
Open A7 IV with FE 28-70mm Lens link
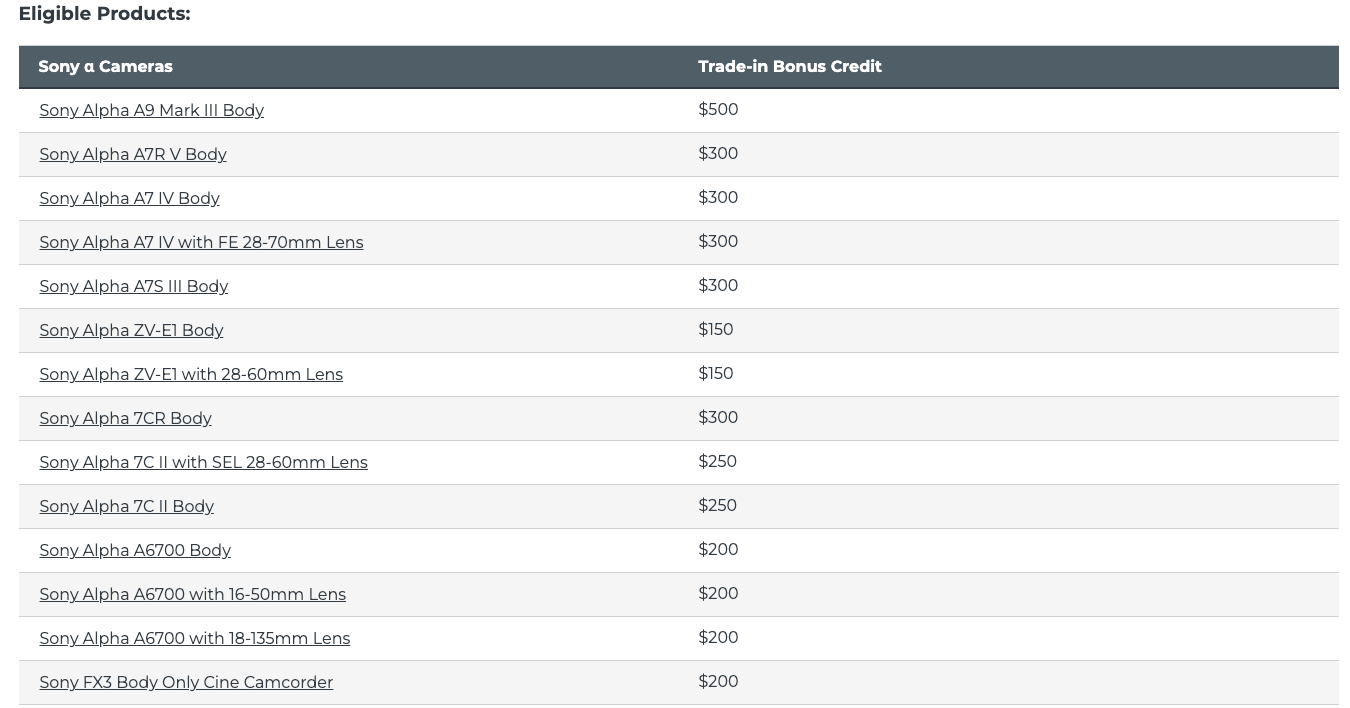click(x=201, y=242)
